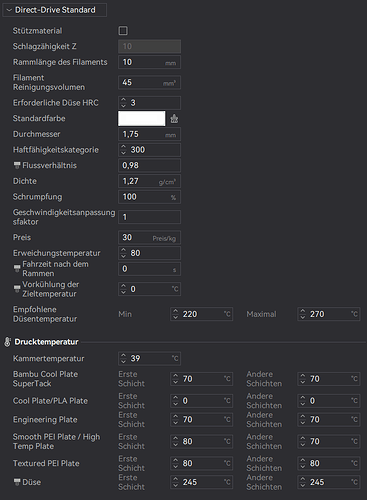Click the reset icon beside Standardfarbe swatch
This screenshot has width=367, height=500.
click(174, 119)
